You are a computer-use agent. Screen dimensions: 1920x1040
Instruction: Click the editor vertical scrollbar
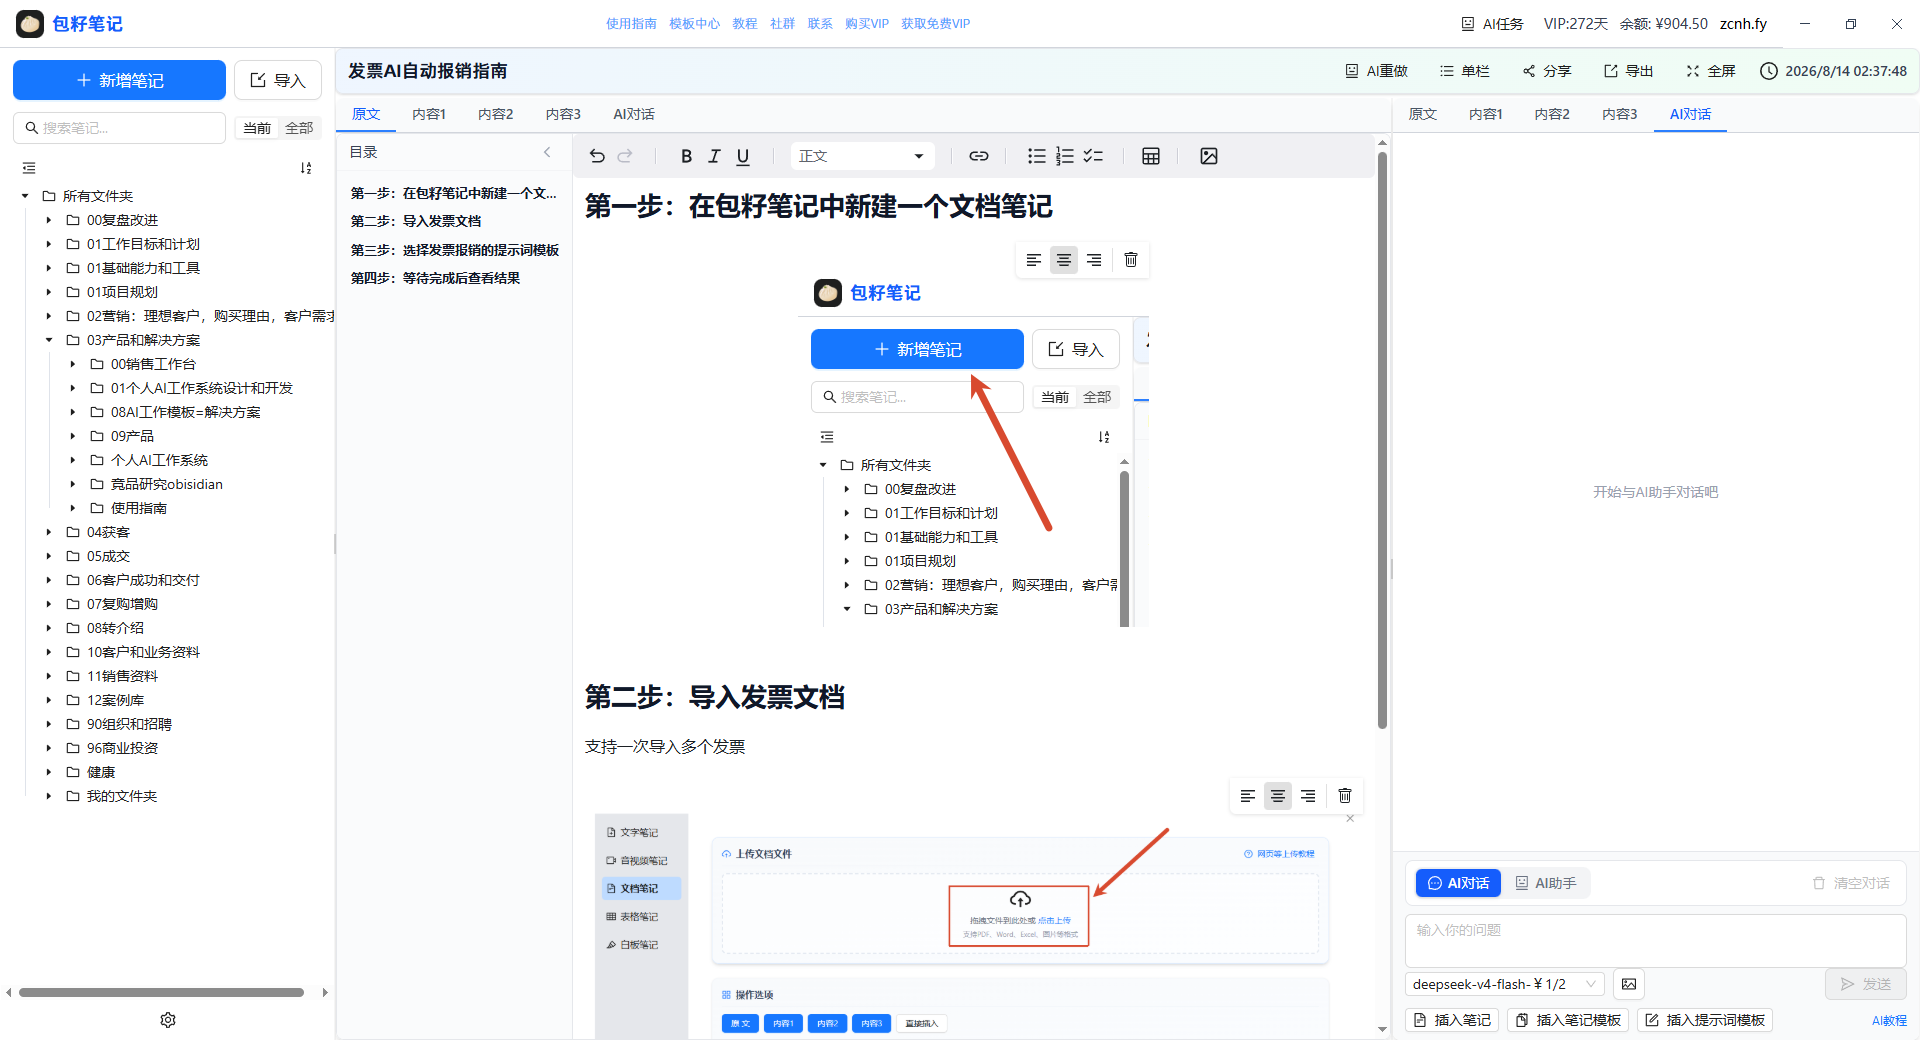coord(1382,440)
